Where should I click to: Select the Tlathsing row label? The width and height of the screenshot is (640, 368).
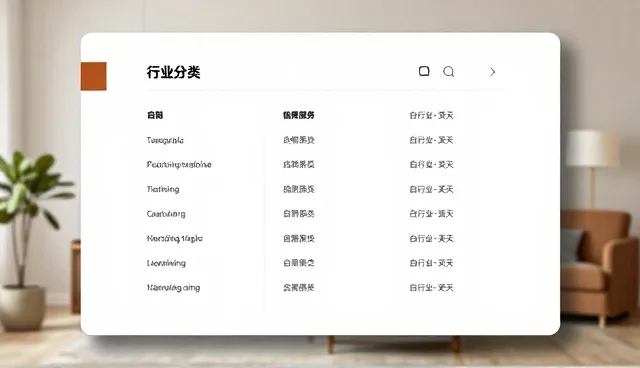163,189
